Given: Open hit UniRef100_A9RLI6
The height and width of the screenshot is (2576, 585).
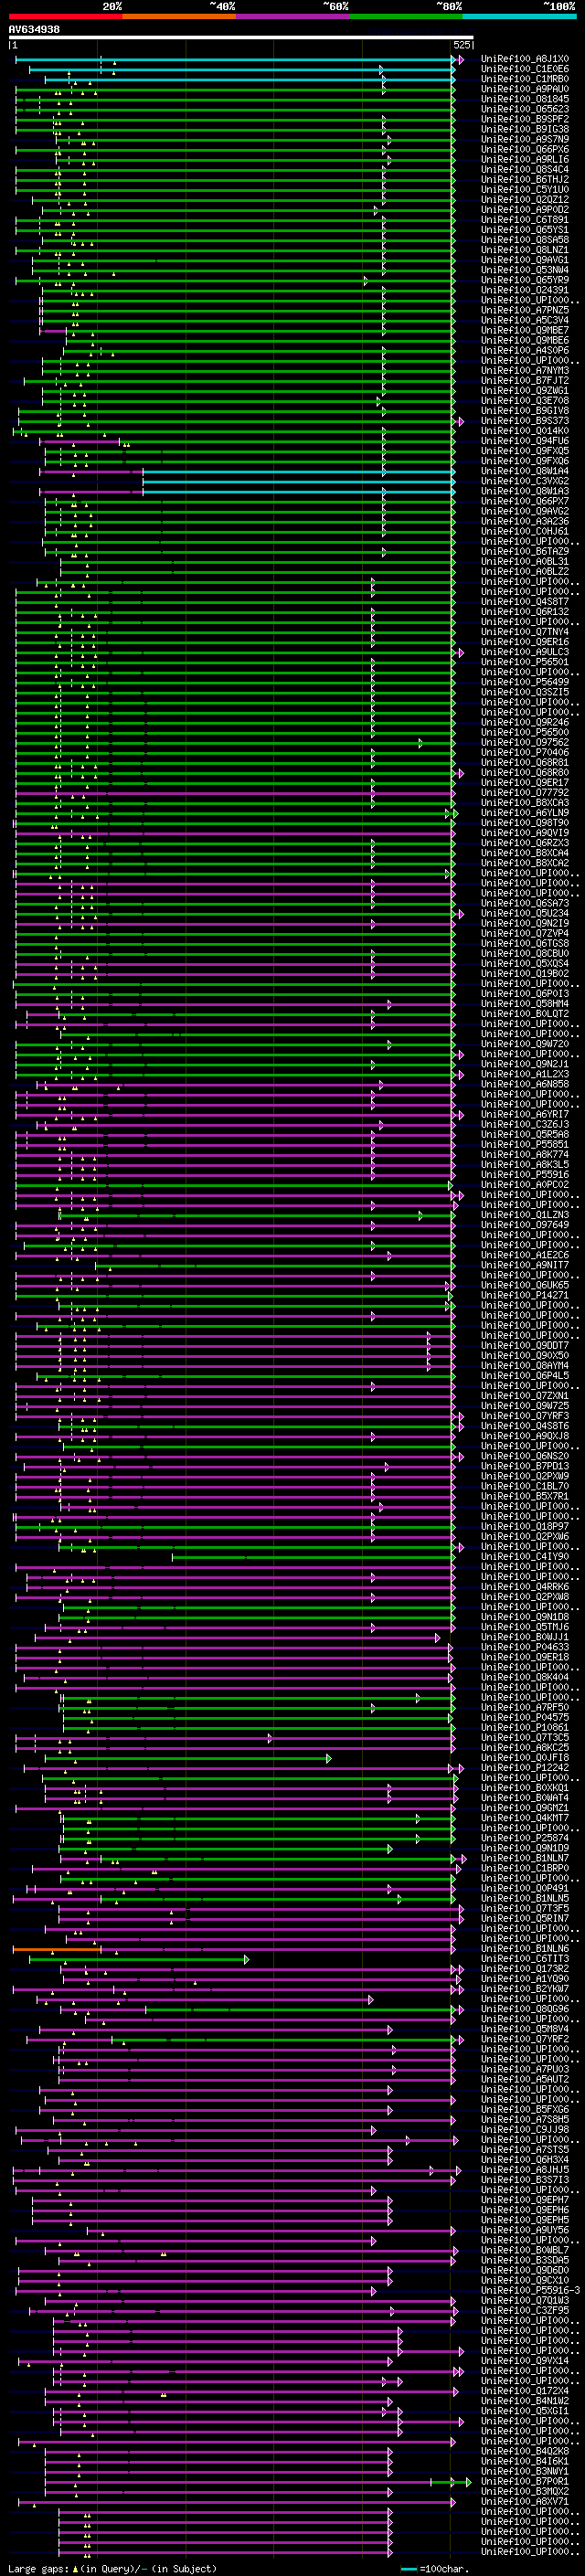Looking at the screenshot, I should (x=525, y=159).
